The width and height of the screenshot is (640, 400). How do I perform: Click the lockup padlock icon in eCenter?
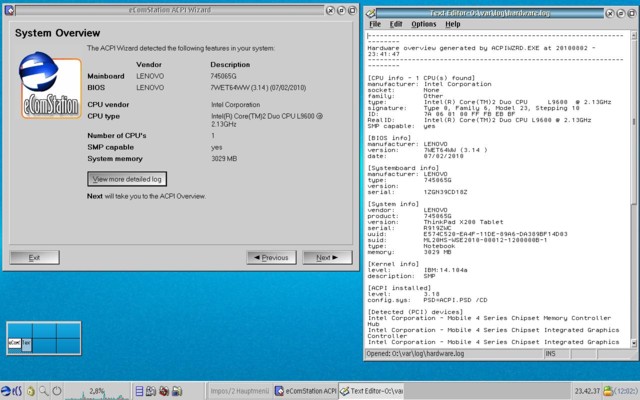point(31,391)
